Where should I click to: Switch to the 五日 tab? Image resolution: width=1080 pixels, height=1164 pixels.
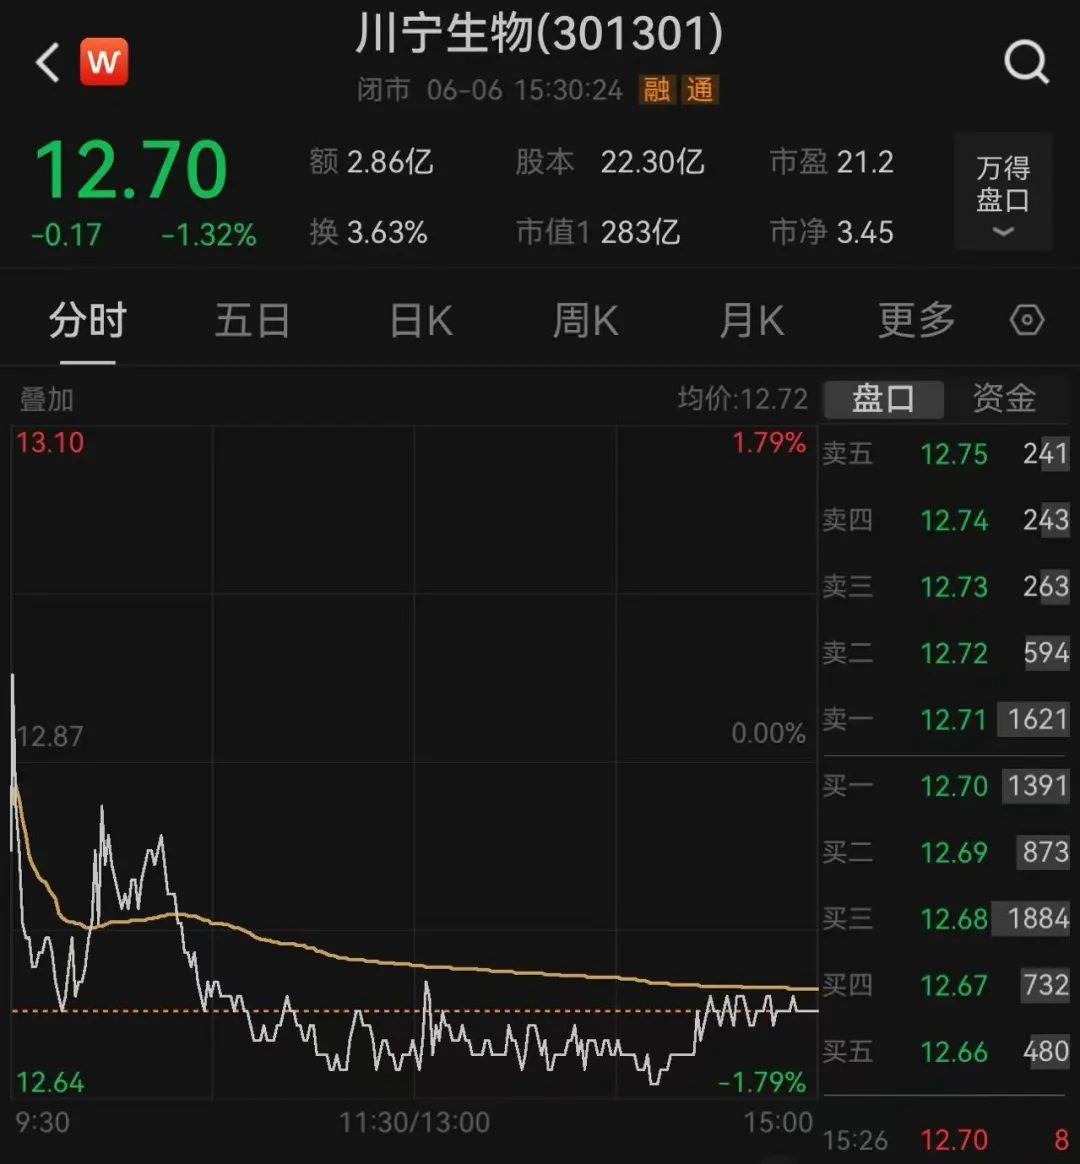click(x=252, y=321)
